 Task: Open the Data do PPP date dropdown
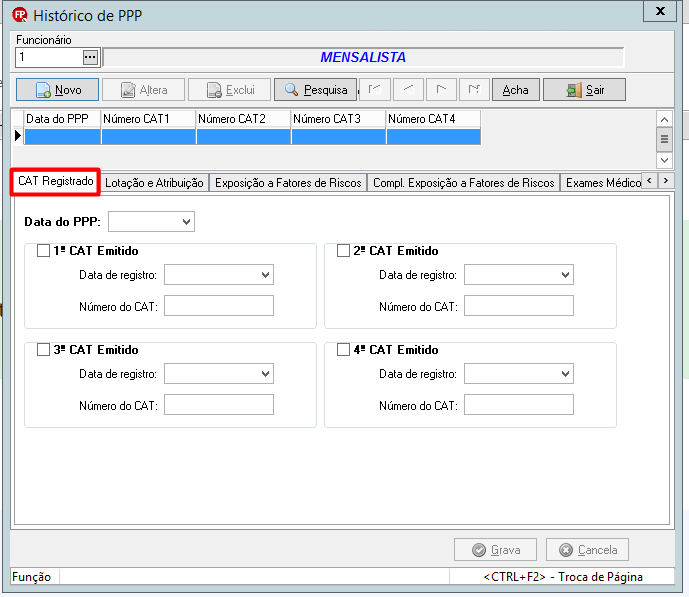[x=186, y=222]
